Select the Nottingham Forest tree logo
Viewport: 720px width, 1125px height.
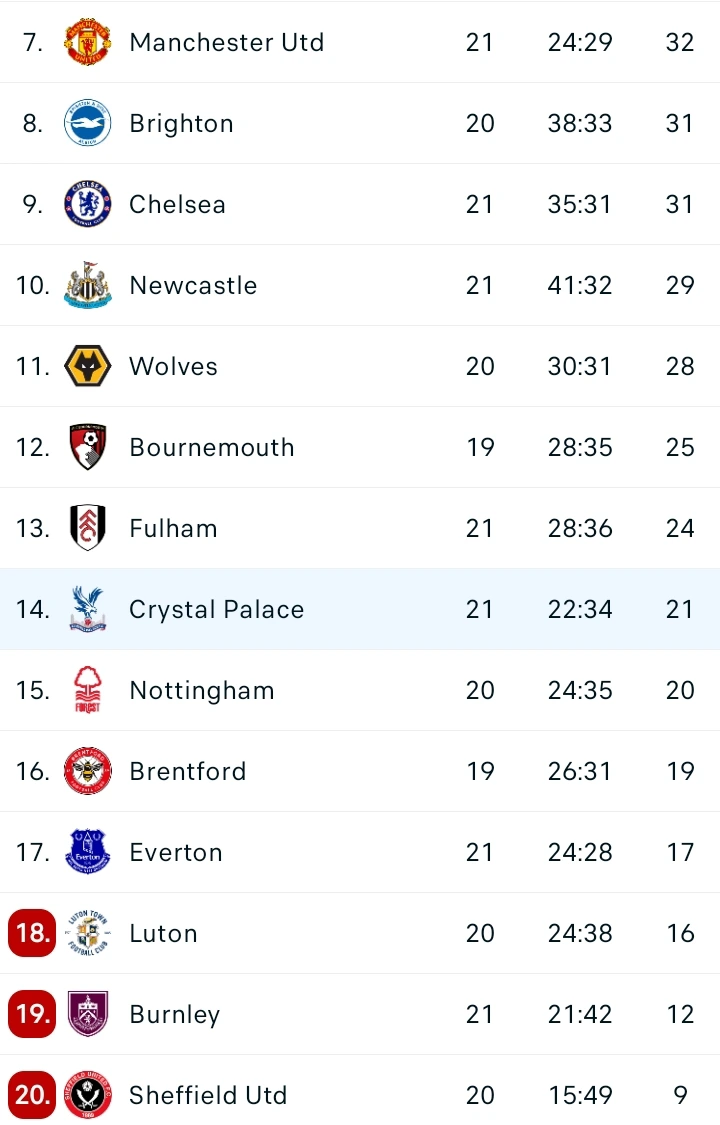(88, 690)
